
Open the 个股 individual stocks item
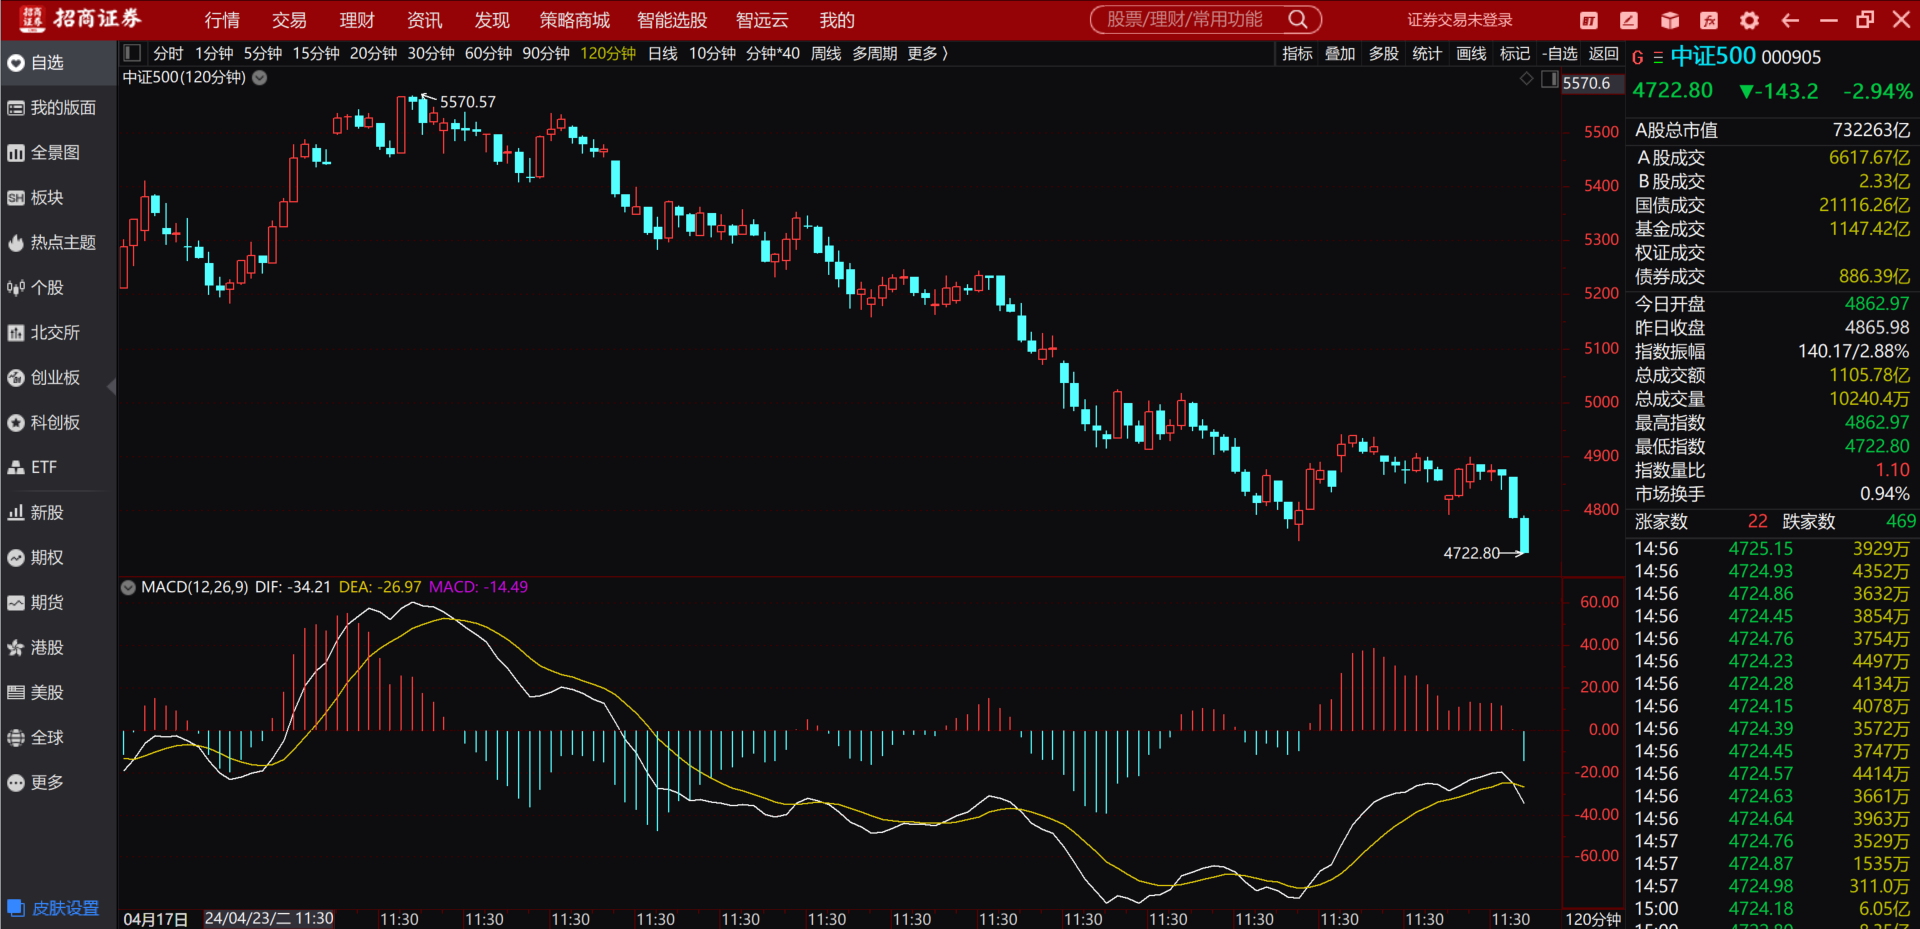[x=58, y=288]
